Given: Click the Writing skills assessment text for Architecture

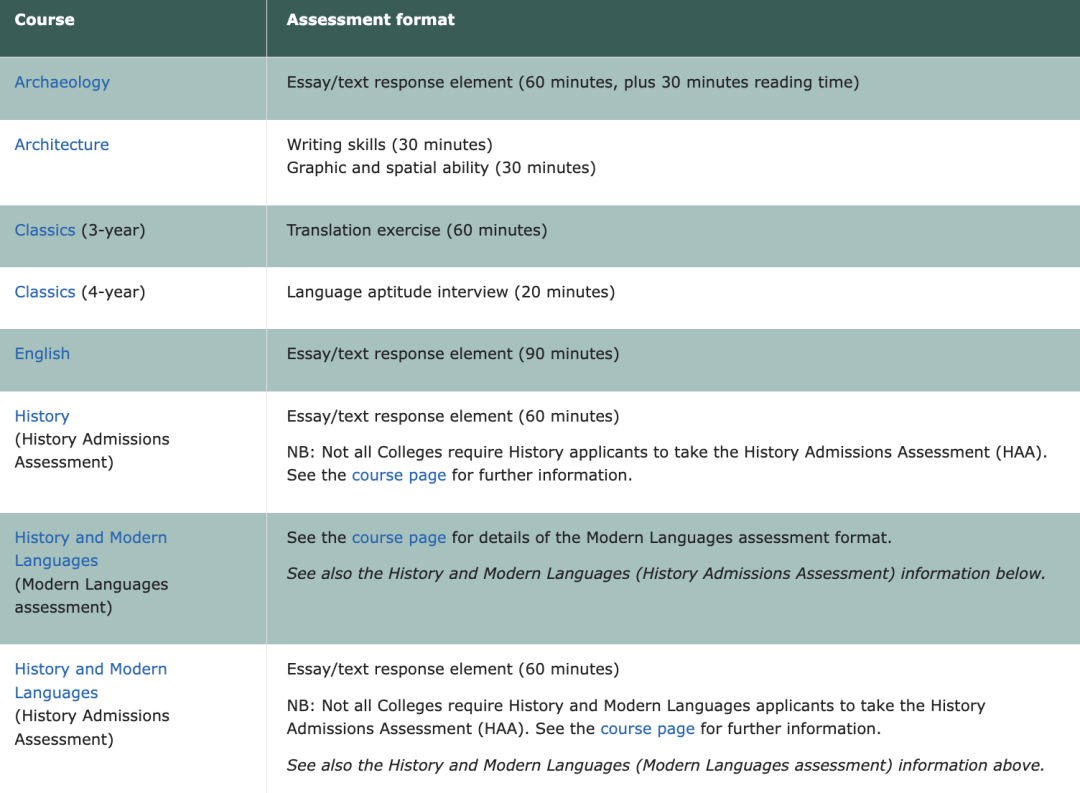Looking at the screenshot, I should pyautogui.click(x=388, y=144).
